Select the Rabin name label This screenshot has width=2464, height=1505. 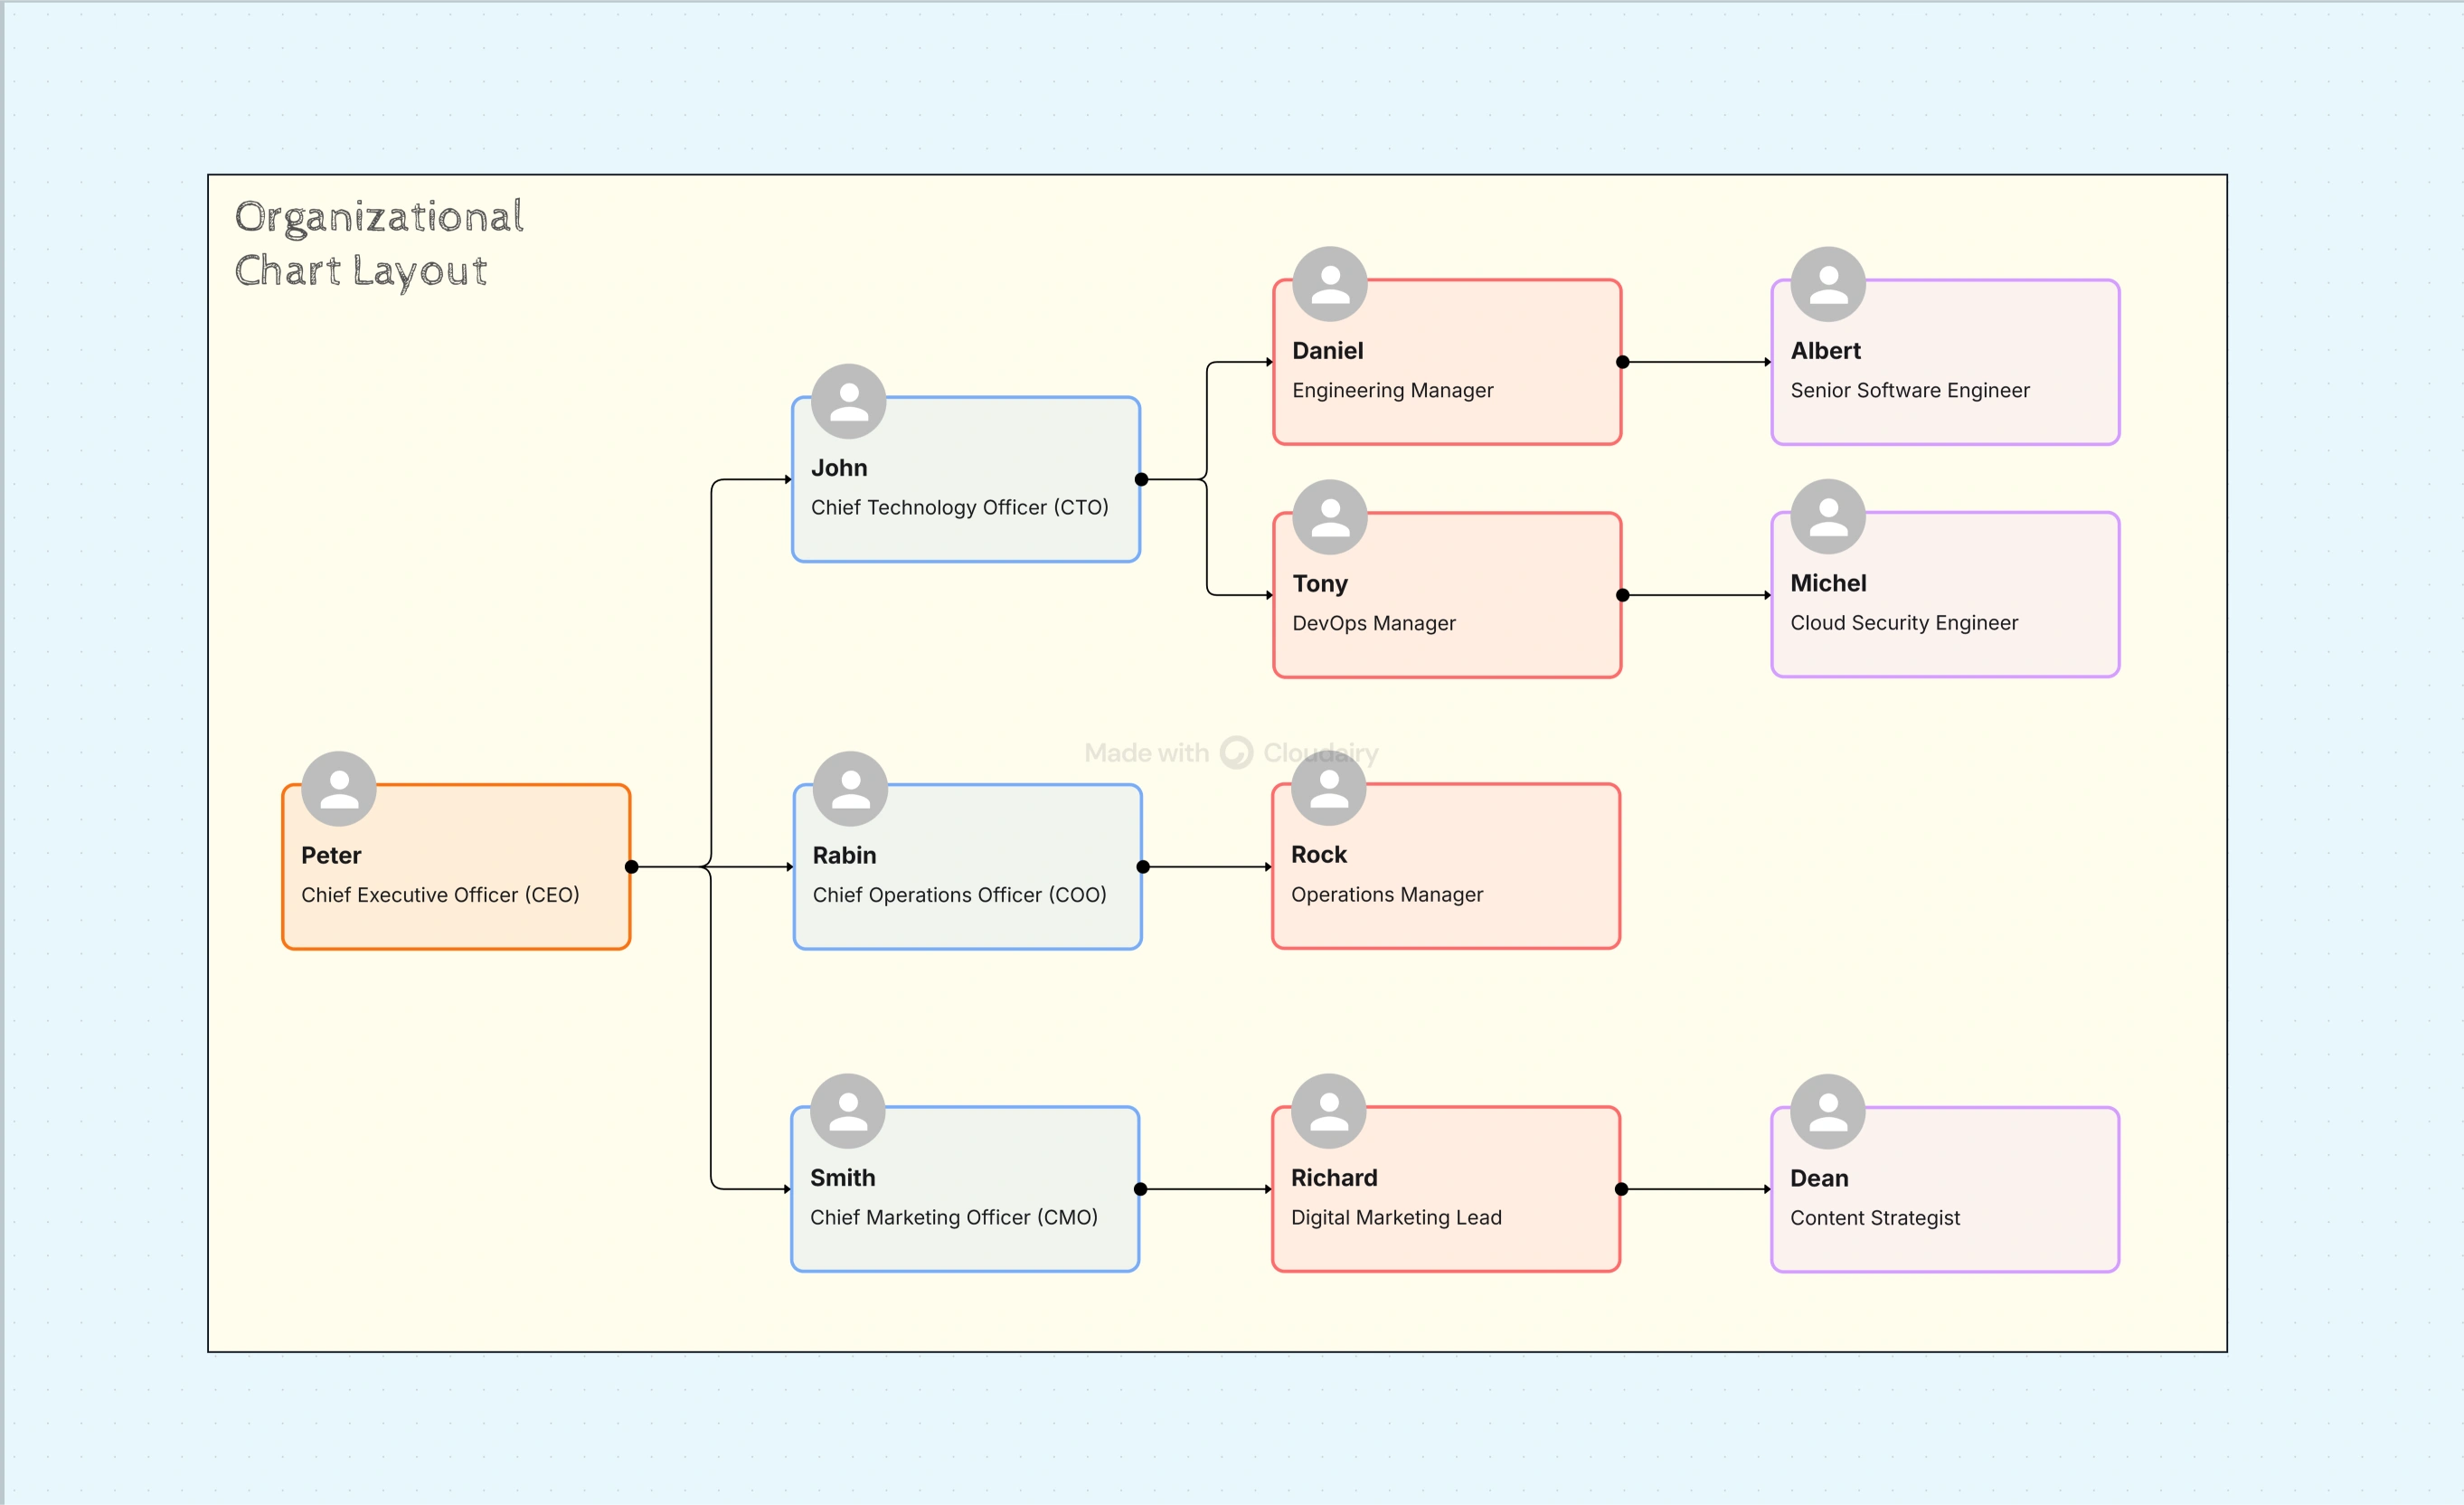(x=844, y=855)
